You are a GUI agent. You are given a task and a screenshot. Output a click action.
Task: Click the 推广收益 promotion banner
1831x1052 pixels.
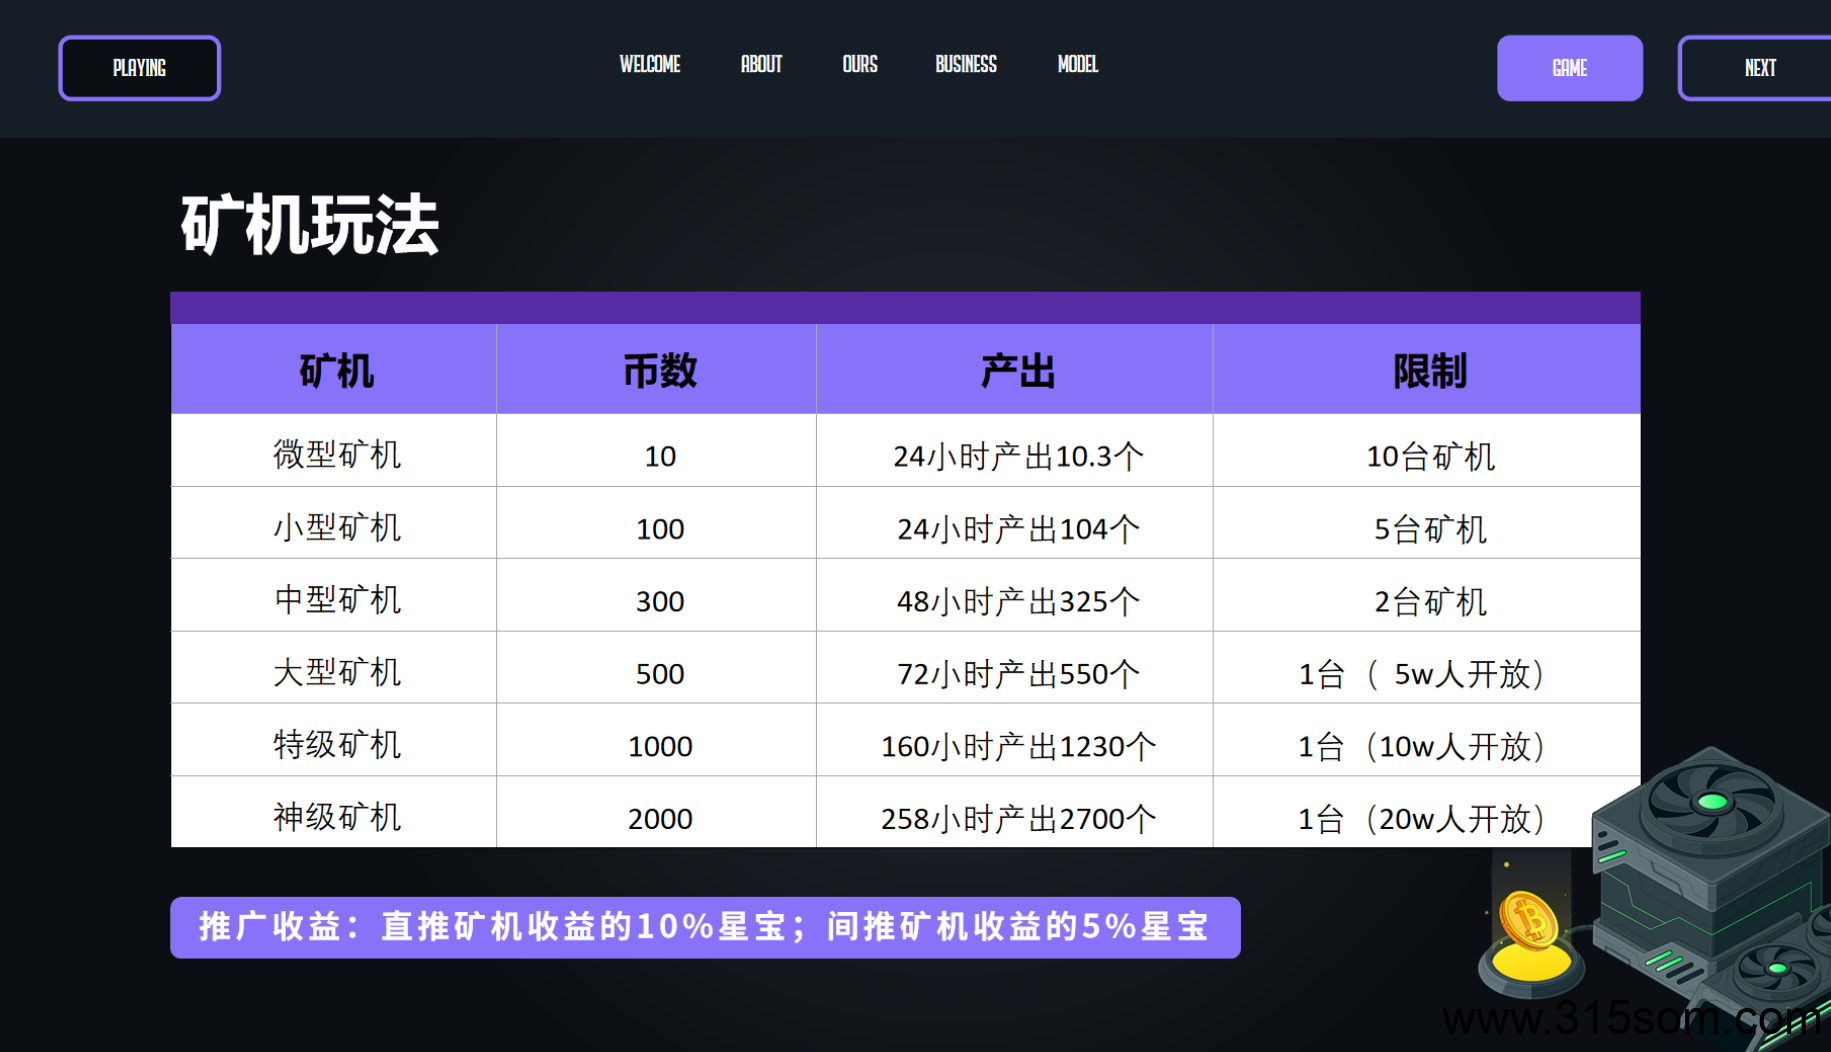point(704,927)
